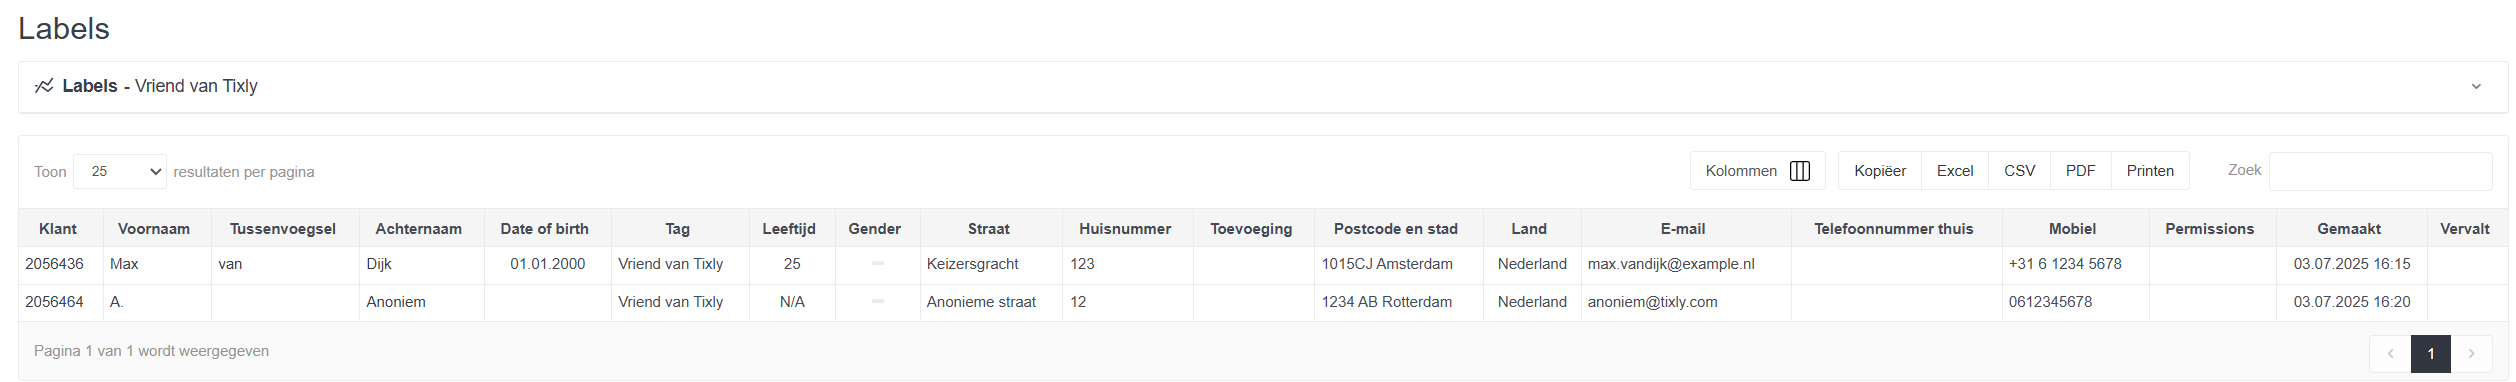This screenshot has height=382, width=2516.
Task: Sort by the Gemaakt column header
Action: click(x=2349, y=229)
